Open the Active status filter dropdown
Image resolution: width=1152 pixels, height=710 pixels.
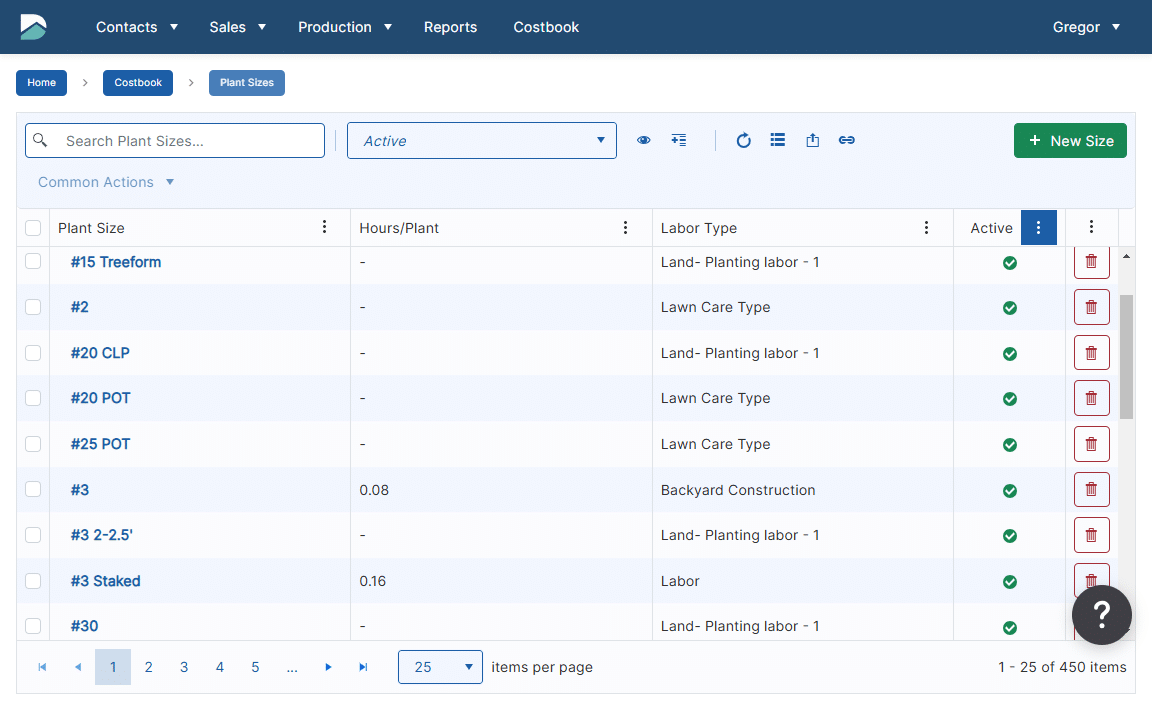pos(481,141)
